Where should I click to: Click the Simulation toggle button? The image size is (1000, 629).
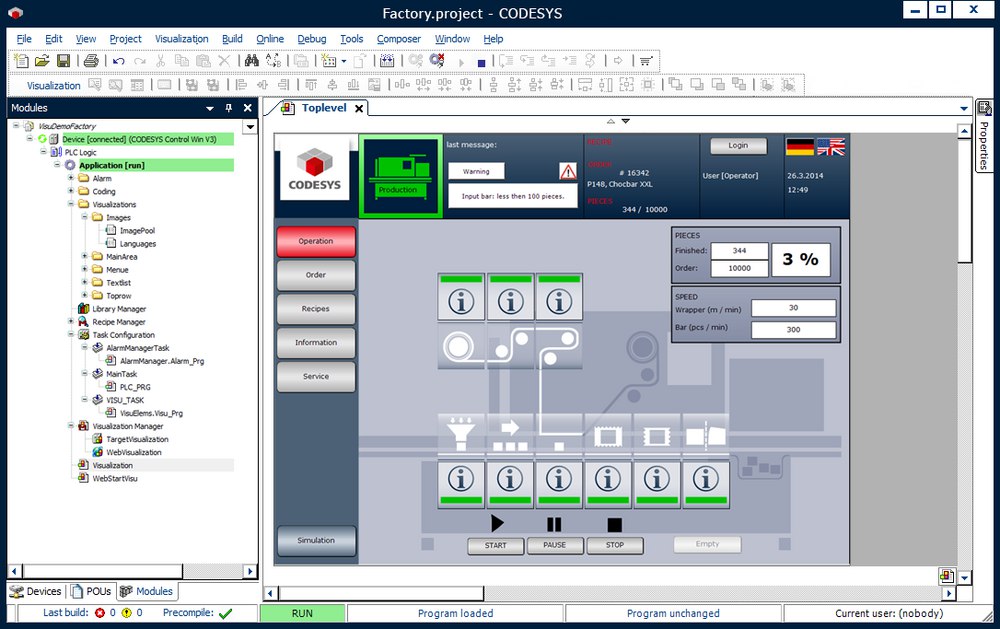coord(316,541)
